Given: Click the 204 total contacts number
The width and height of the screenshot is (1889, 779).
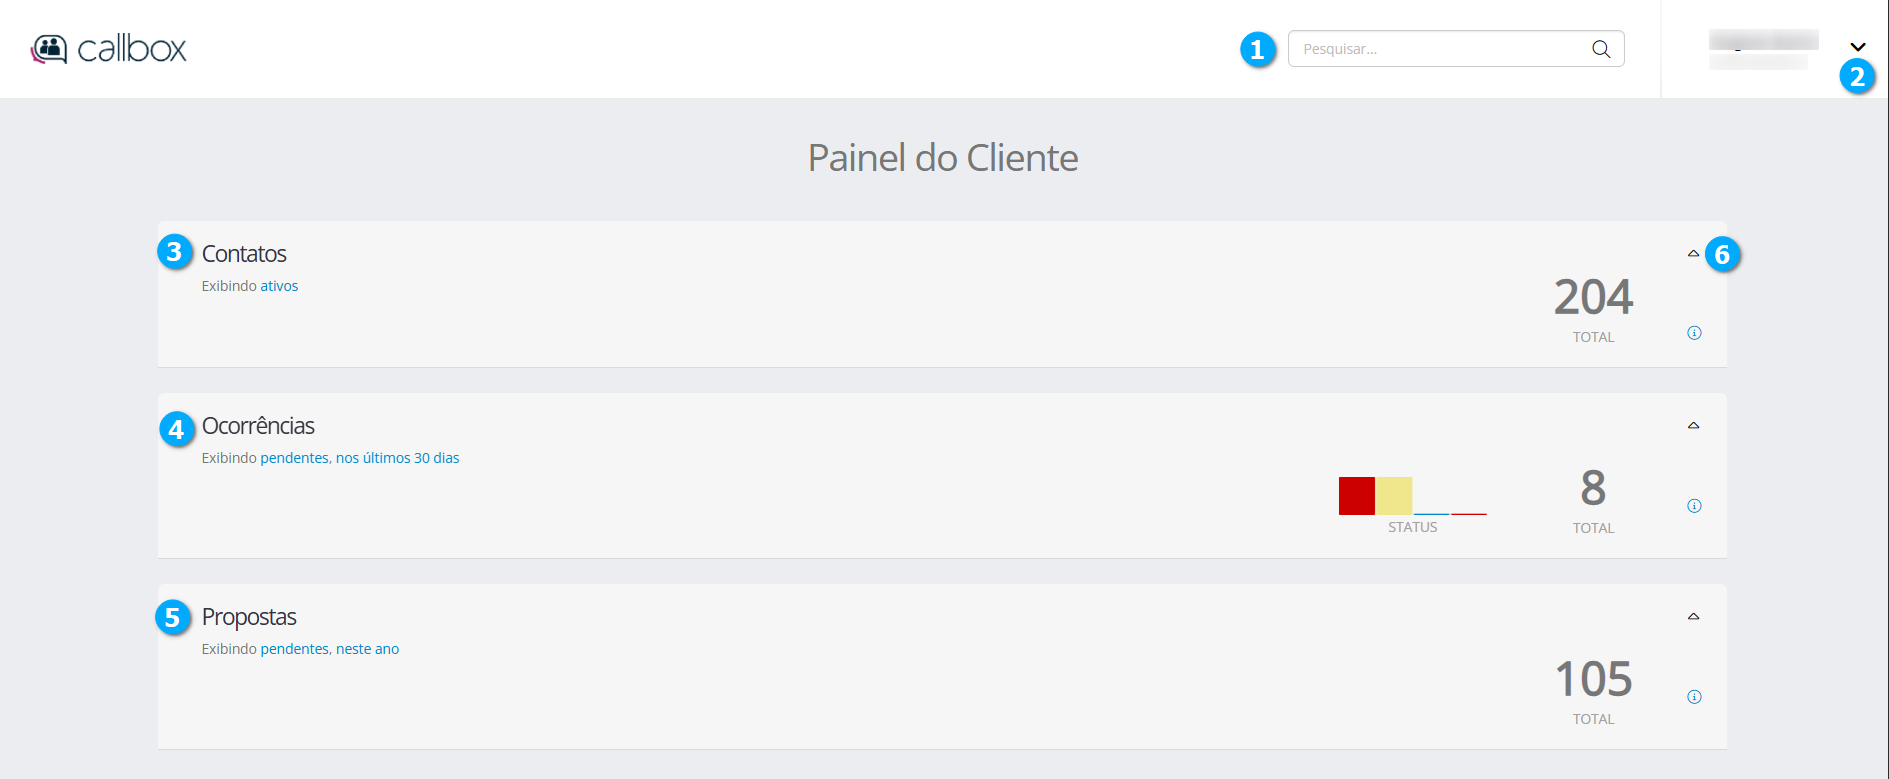Looking at the screenshot, I should tap(1593, 297).
